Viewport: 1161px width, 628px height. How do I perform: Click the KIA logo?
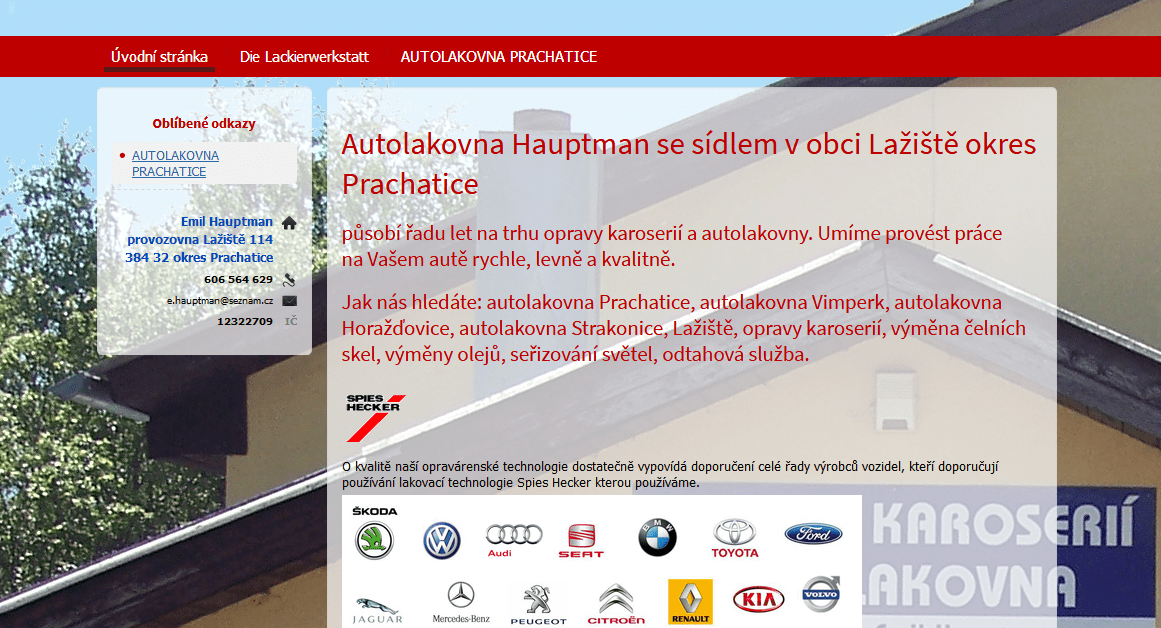click(758, 599)
